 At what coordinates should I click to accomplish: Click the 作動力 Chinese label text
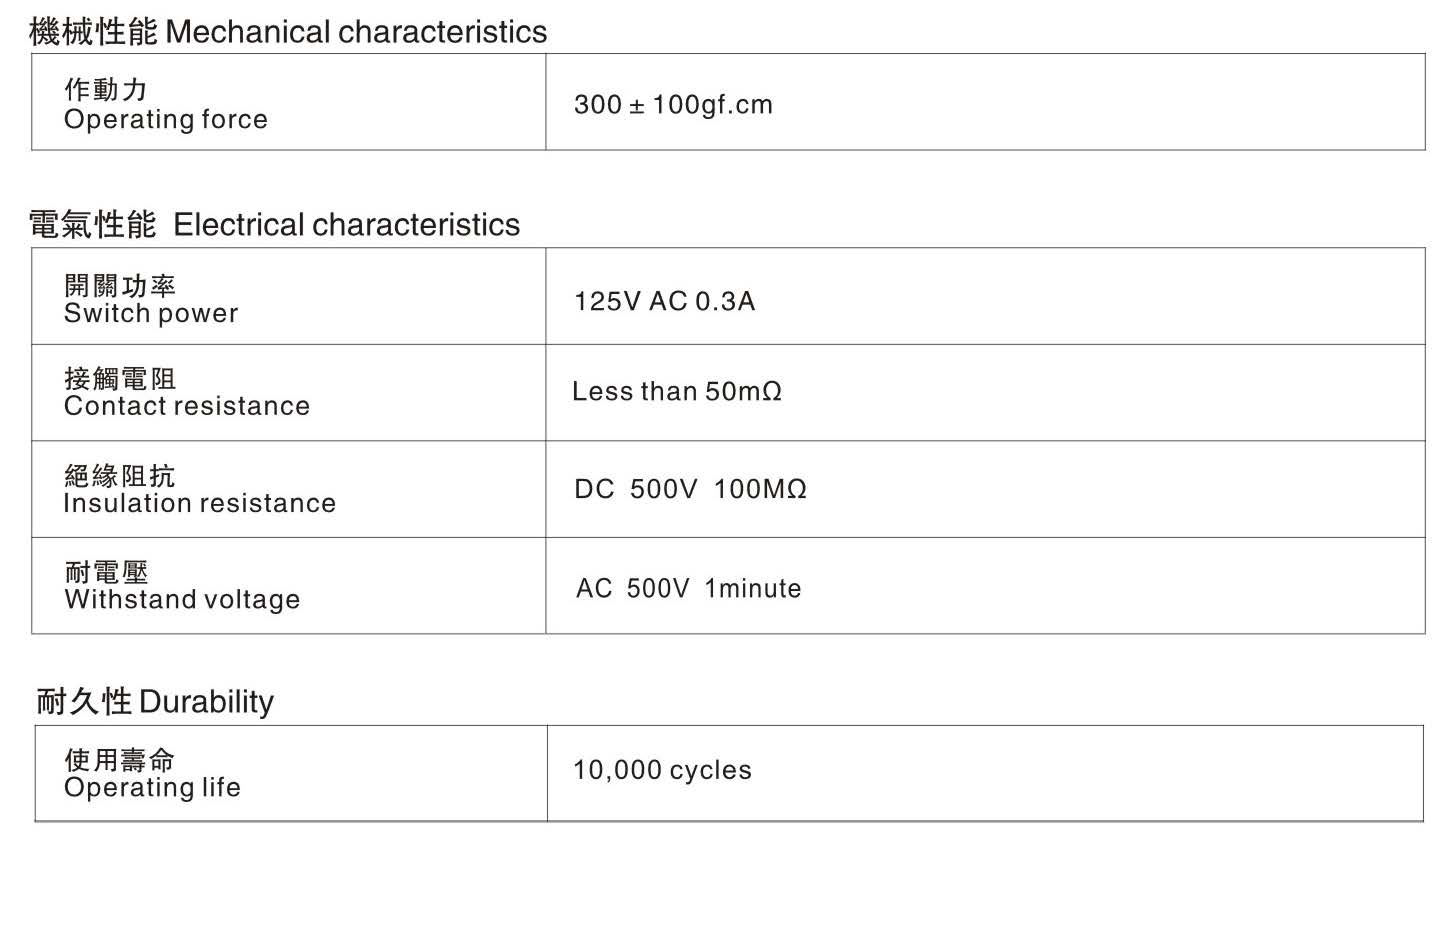click(106, 89)
